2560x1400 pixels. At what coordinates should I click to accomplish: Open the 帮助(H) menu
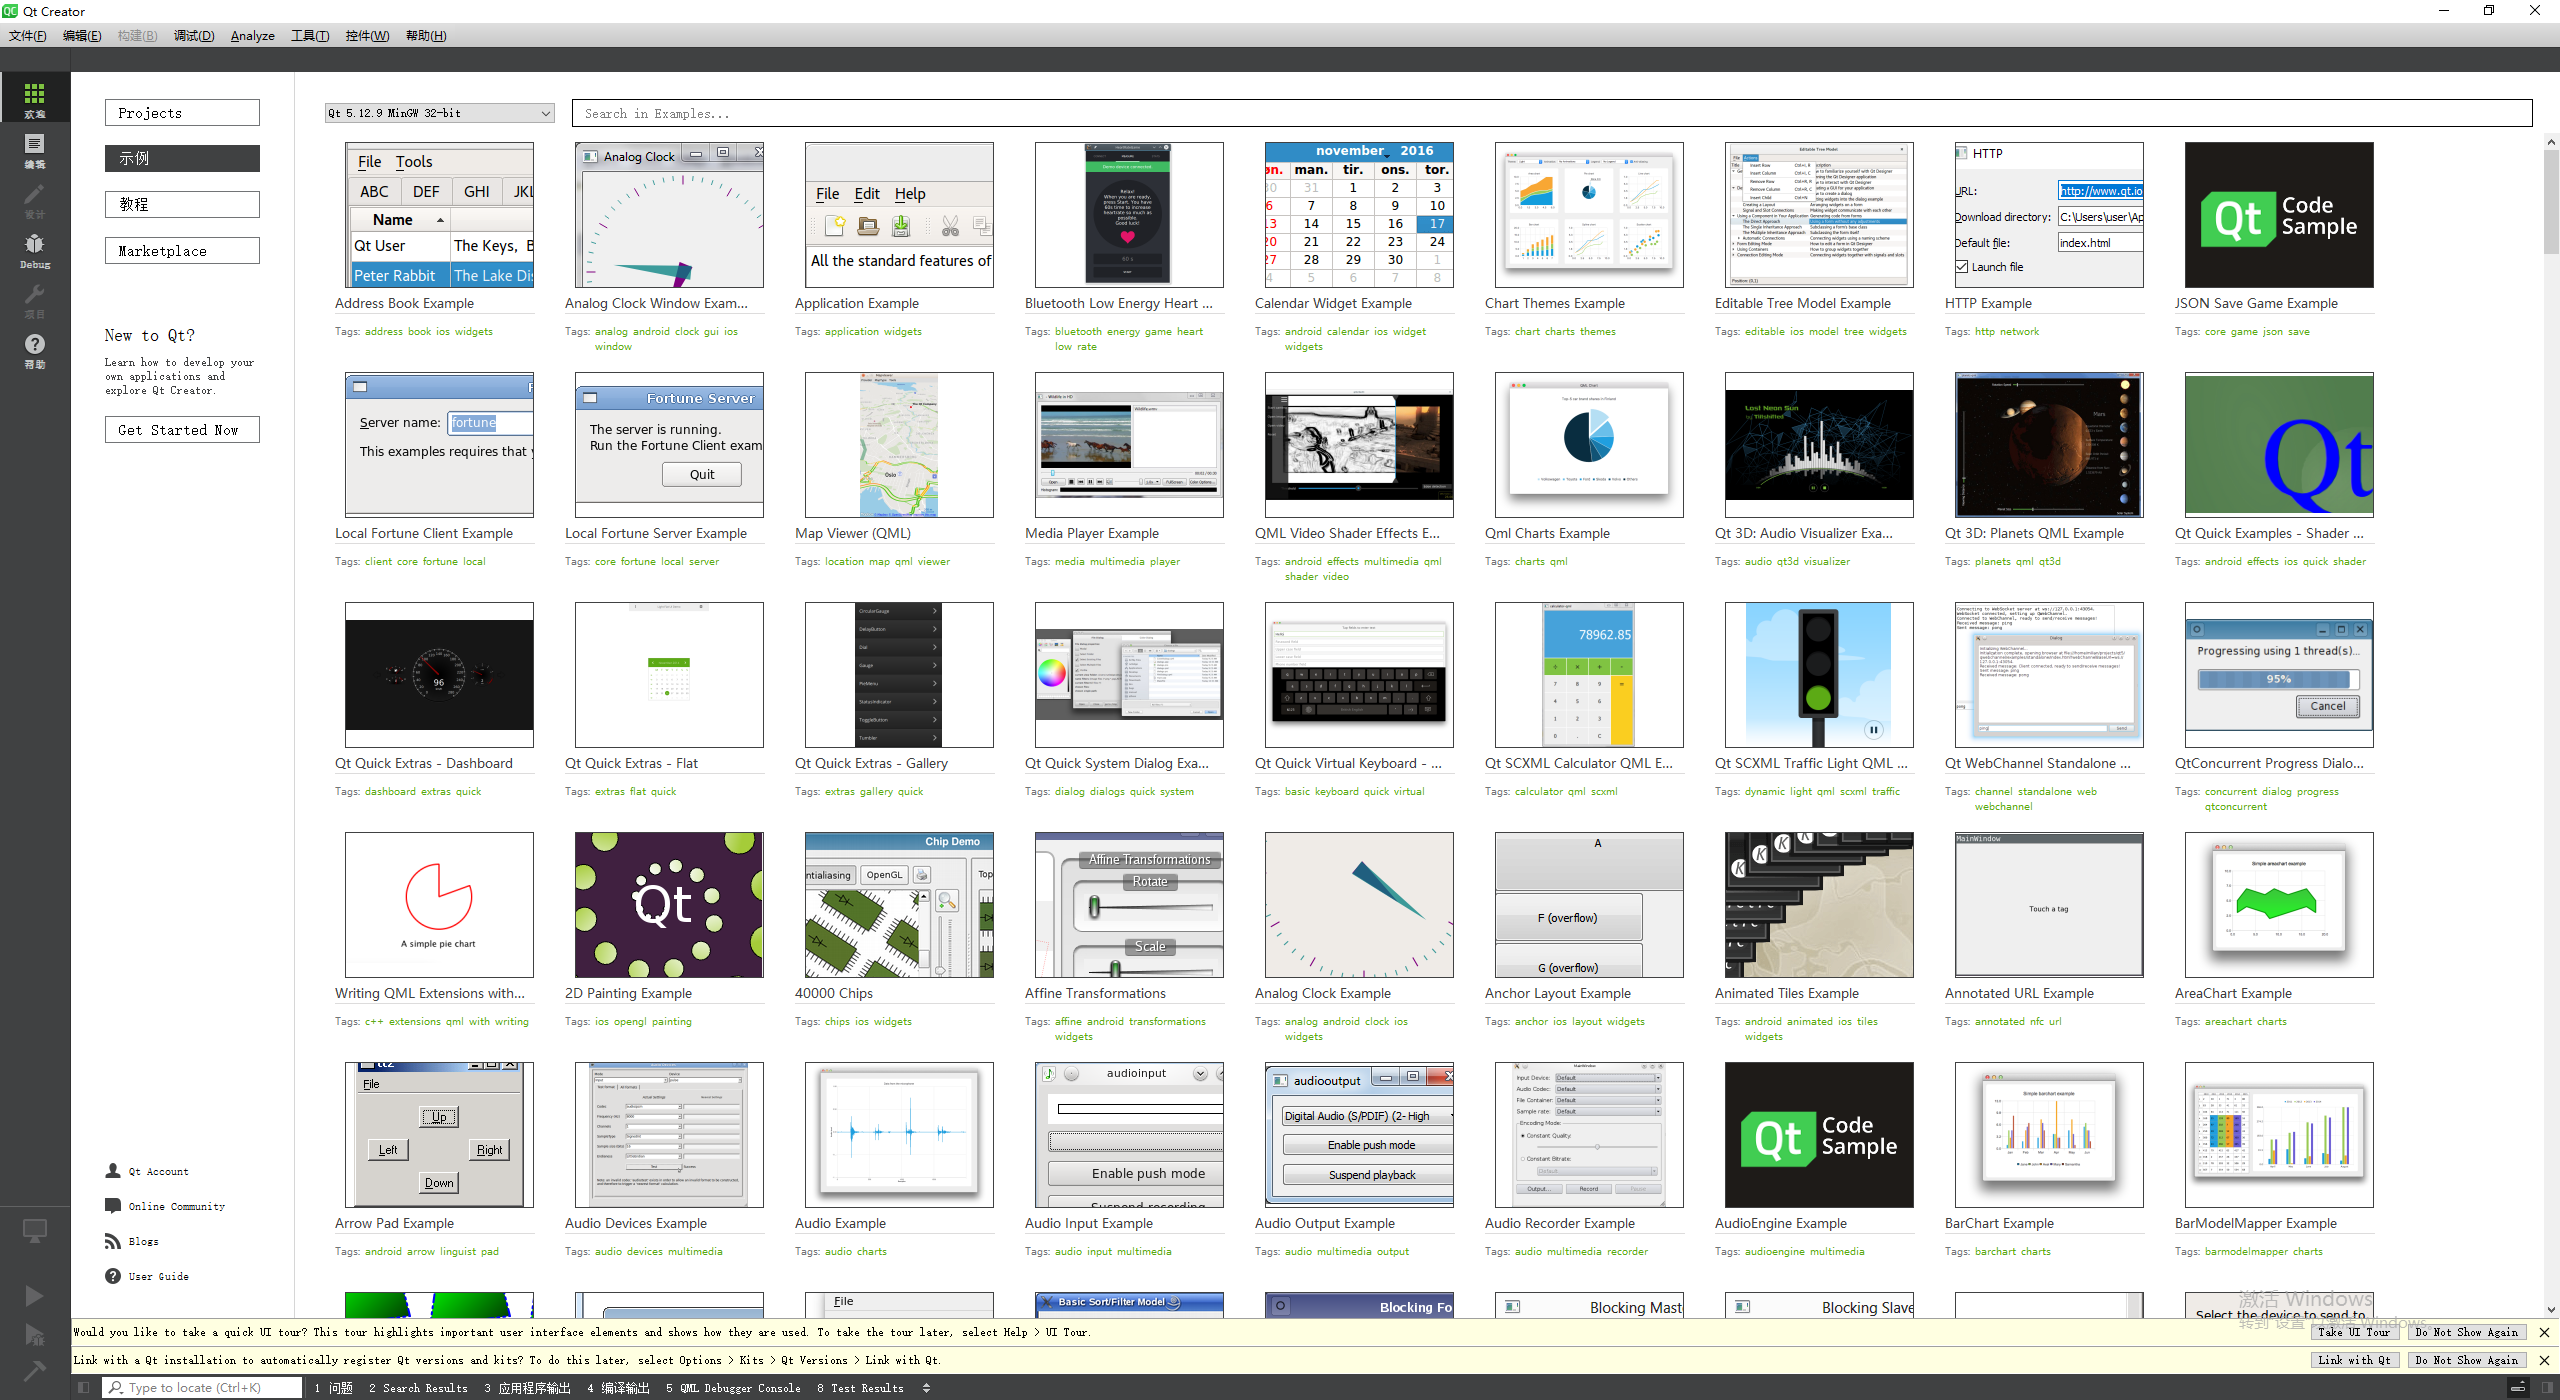[426, 36]
